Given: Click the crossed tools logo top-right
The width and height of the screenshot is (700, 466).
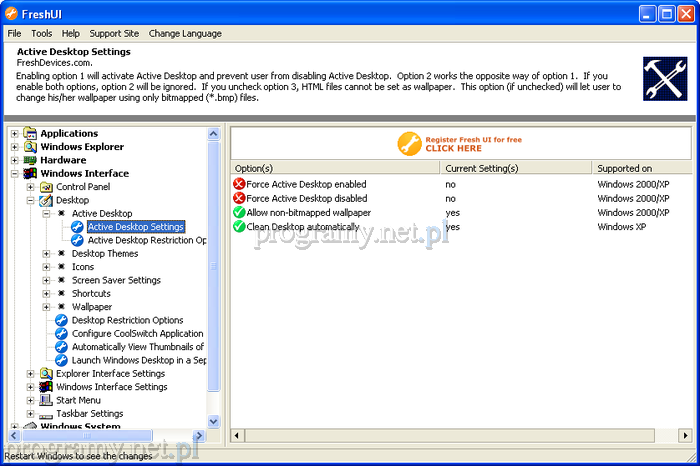Looking at the screenshot, I should click(664, 79).
